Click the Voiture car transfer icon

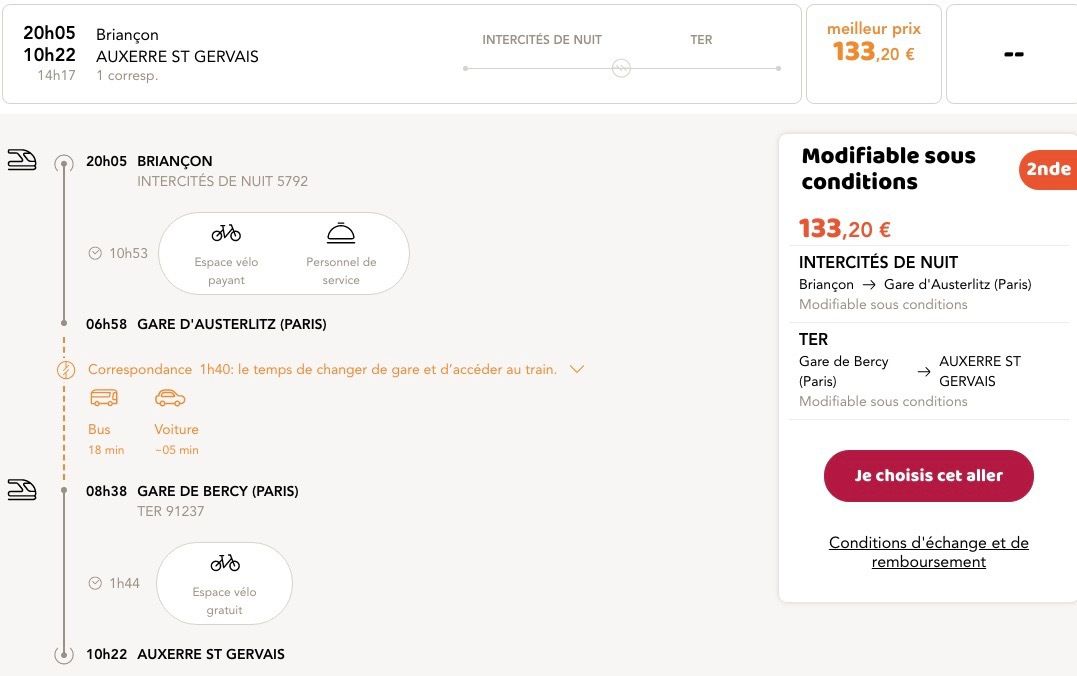point(170,398)
